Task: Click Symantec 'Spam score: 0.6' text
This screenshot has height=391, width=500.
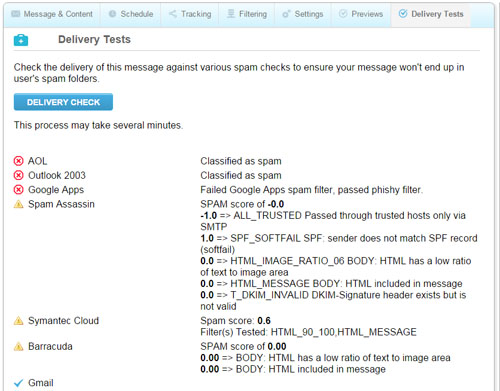Action: point(235,321)
